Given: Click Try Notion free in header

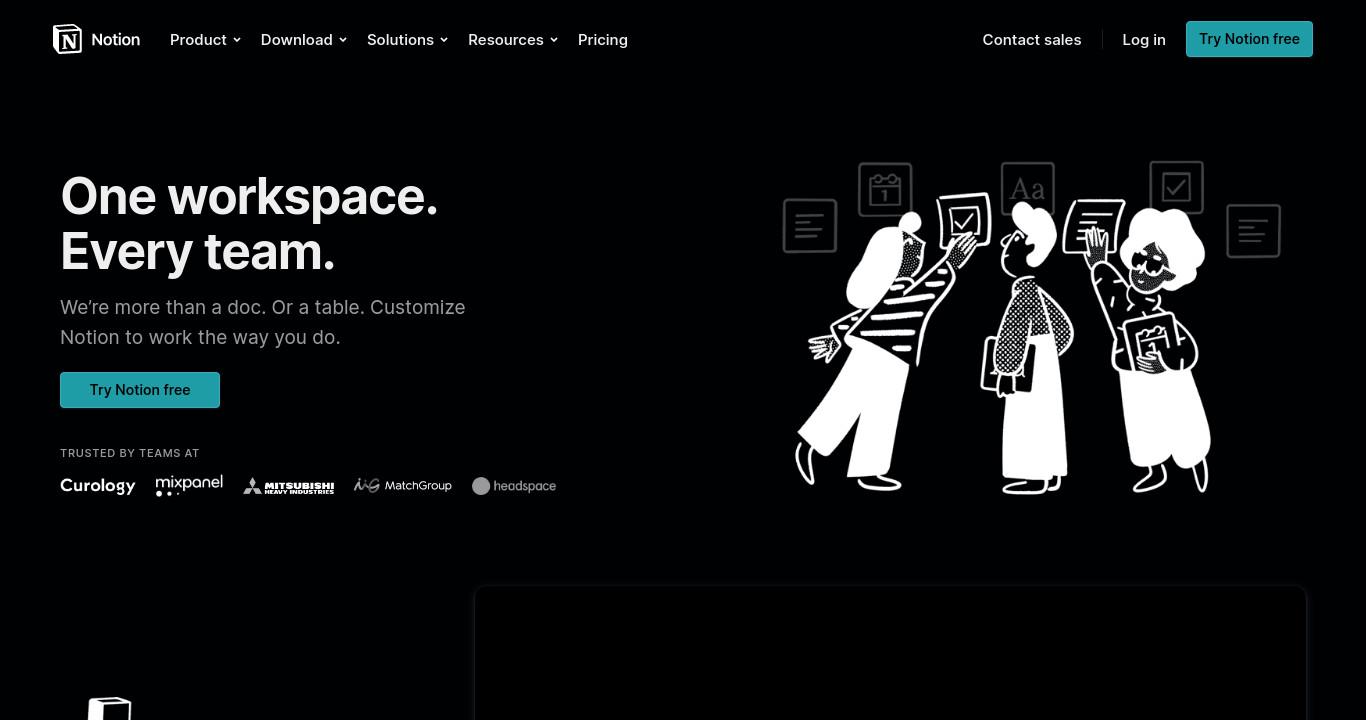Looking at the screenshot, I should (1249, 39).
